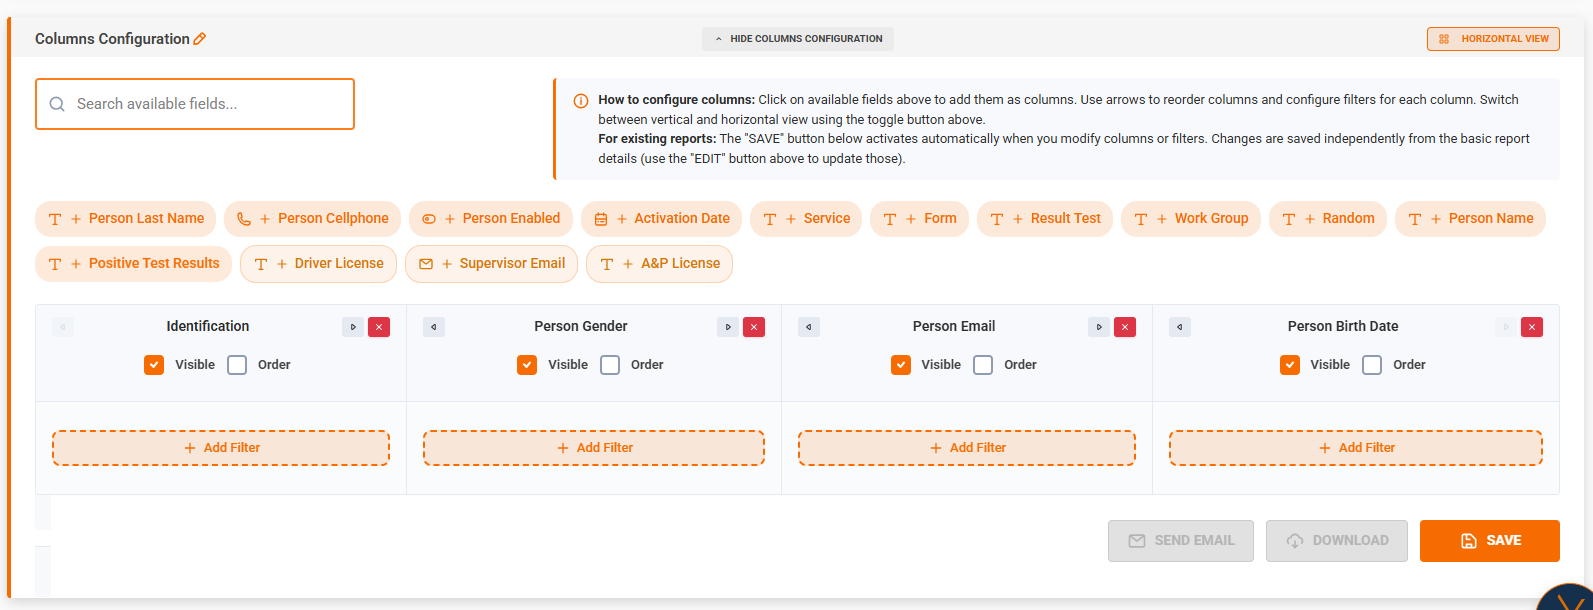Remove the Person Email column
The image size is (1593, 610).
1125,327
